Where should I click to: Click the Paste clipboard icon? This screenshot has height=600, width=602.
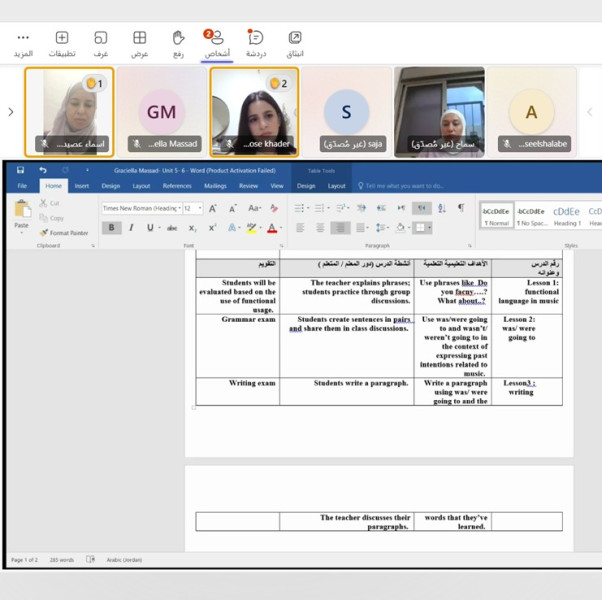pyautogui.click(x=22, y=210)
